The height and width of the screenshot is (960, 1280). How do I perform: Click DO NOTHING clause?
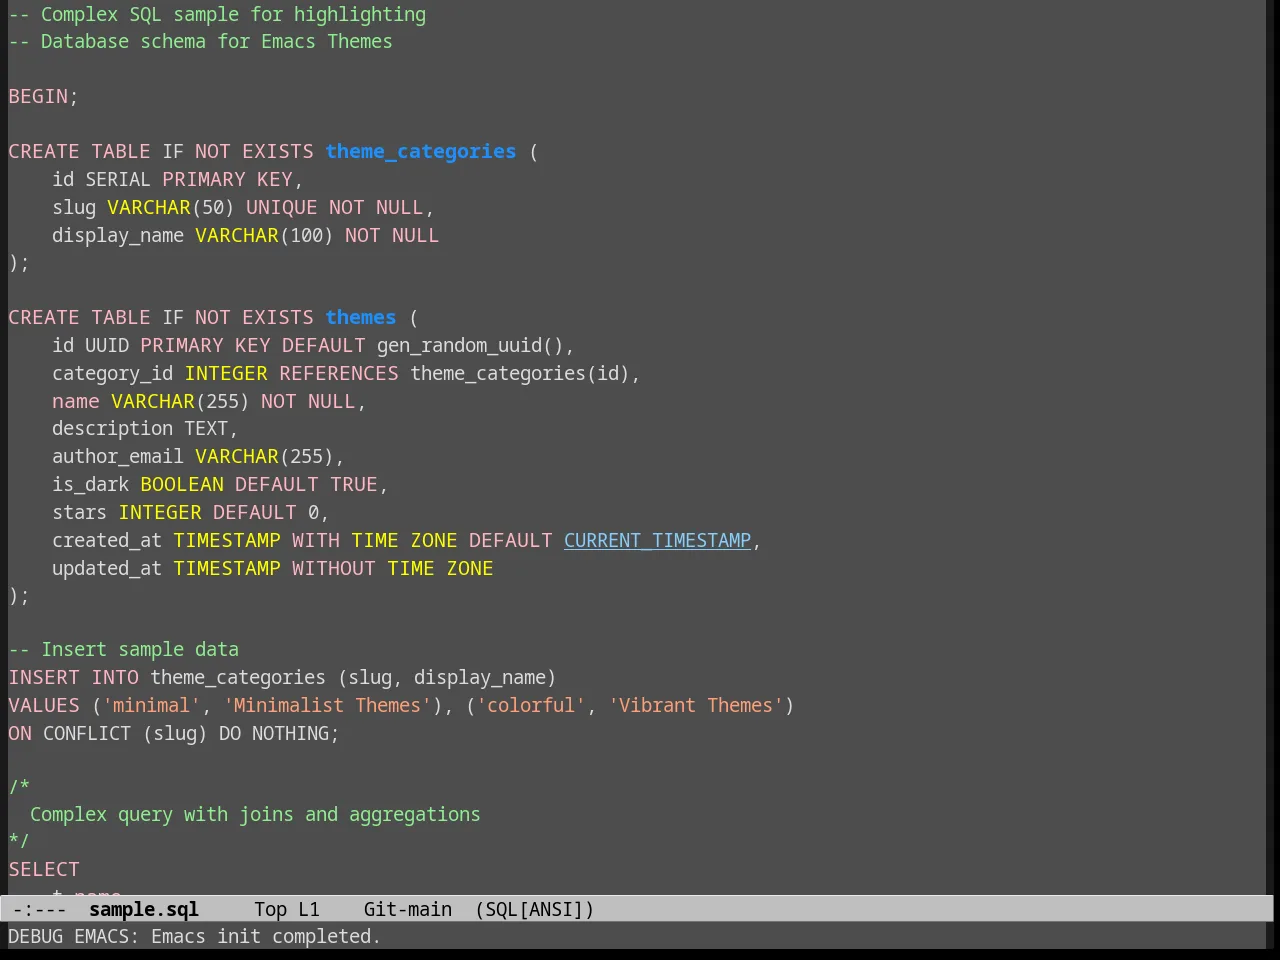273,733
